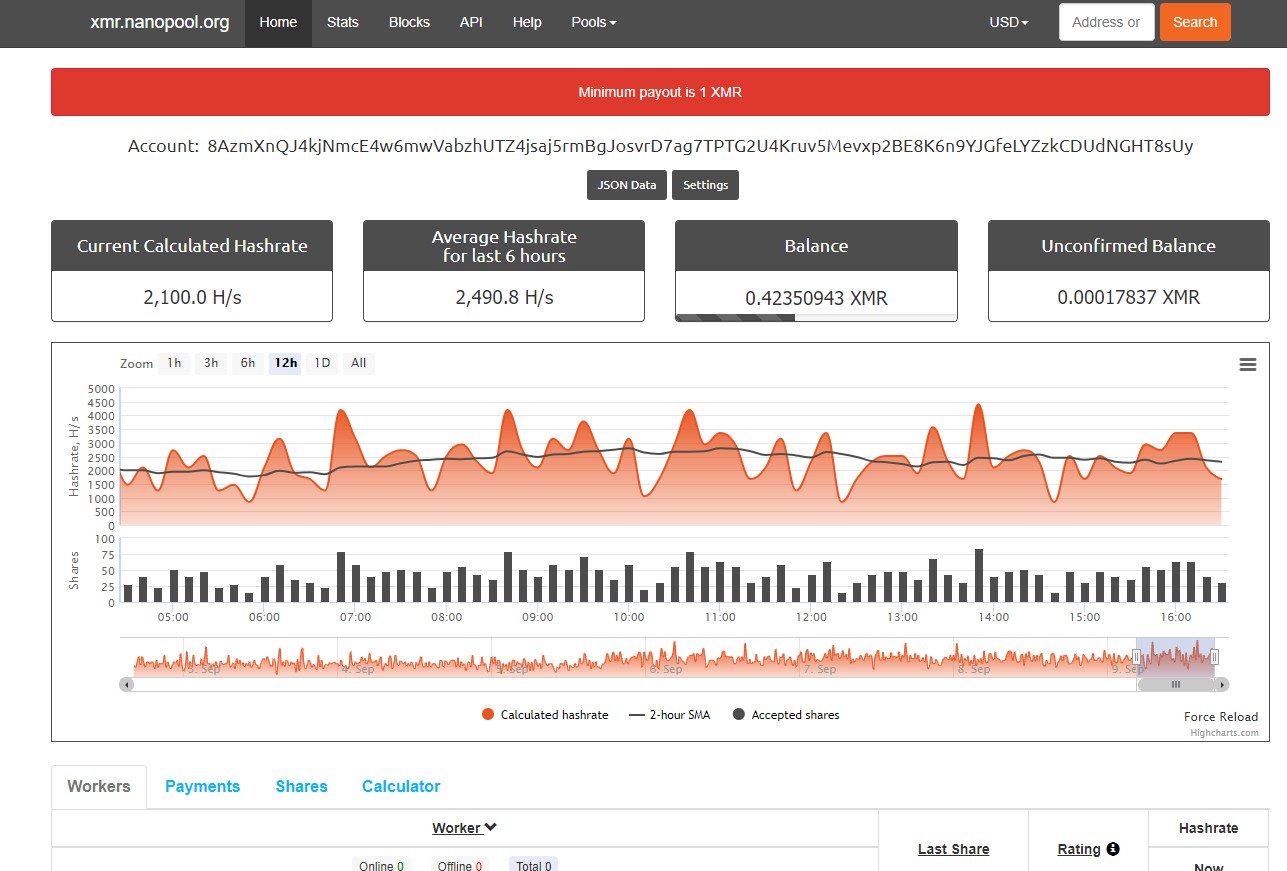Viewport: 1287px width, 871px height.
Task: Switch to the Payments tab
Action: (202, 786)
